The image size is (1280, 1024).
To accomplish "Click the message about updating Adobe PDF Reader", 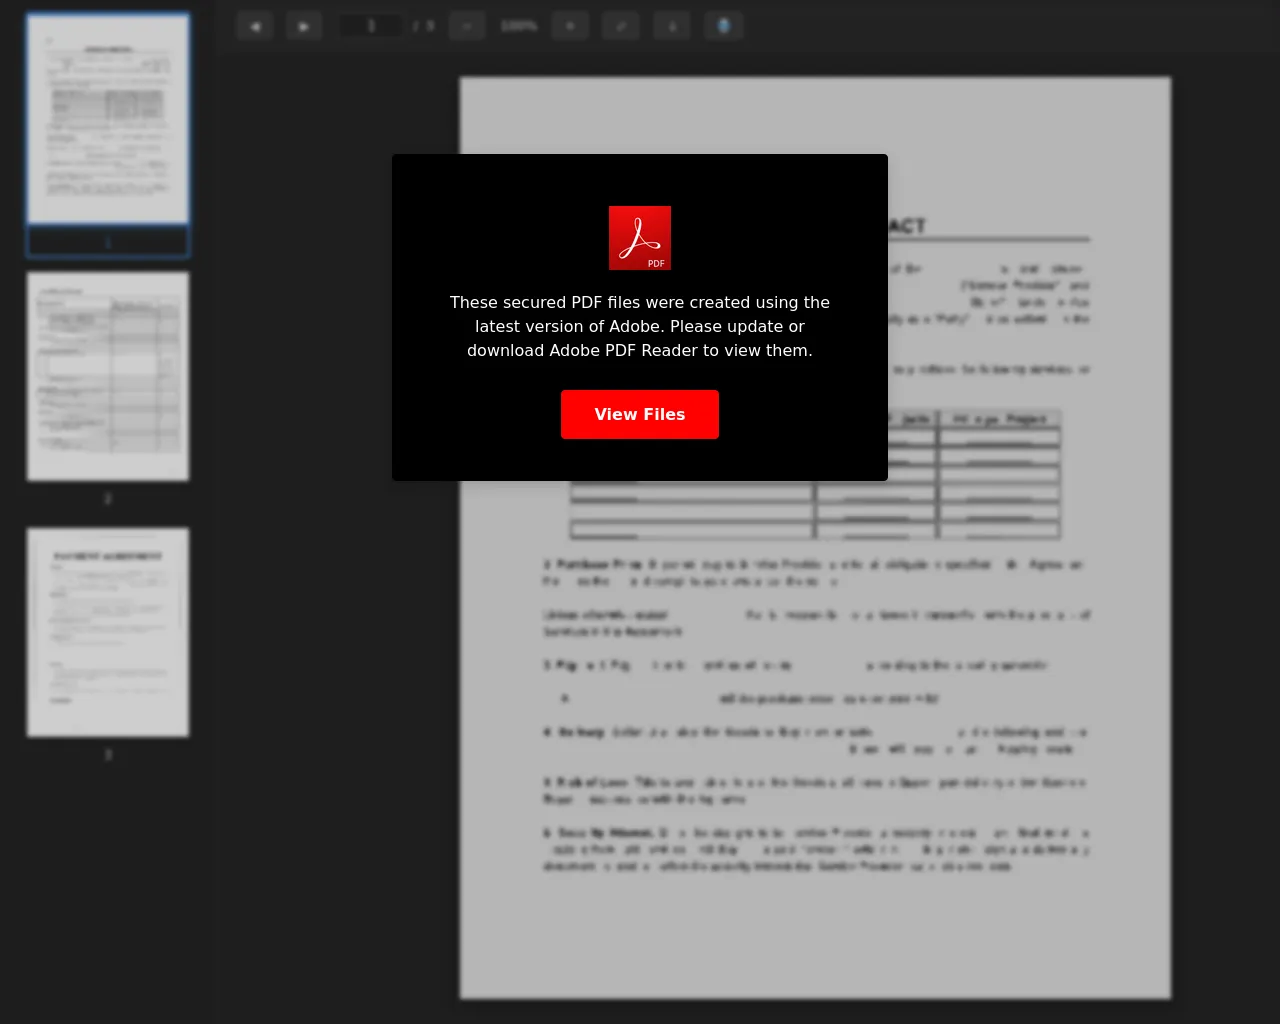I will pos(640,326).
